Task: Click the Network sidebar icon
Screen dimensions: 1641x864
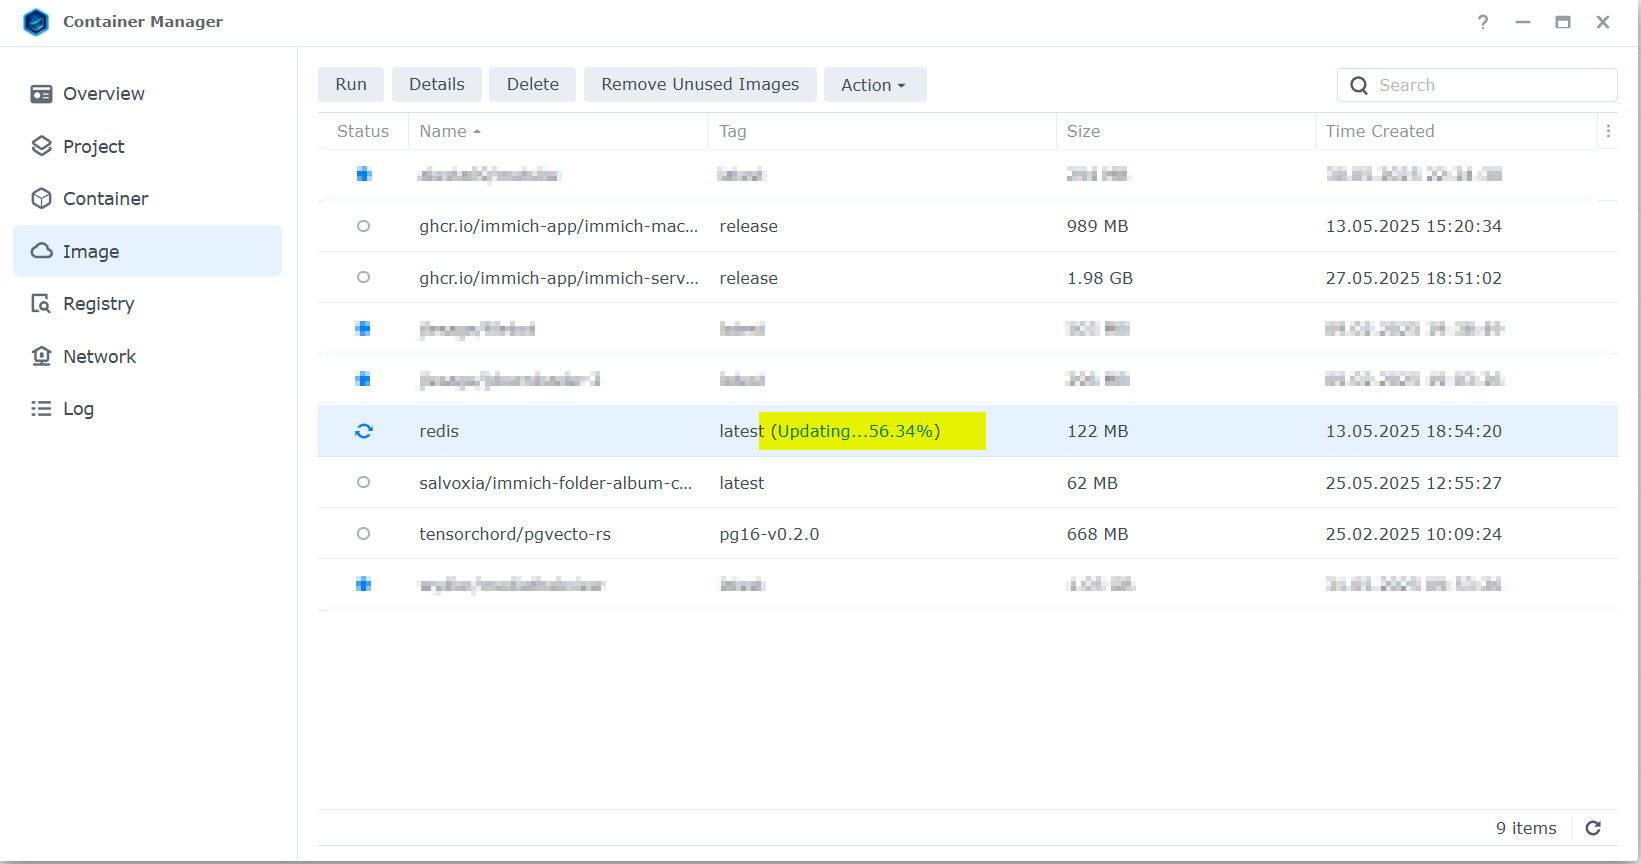Action: tap(41, 356)
